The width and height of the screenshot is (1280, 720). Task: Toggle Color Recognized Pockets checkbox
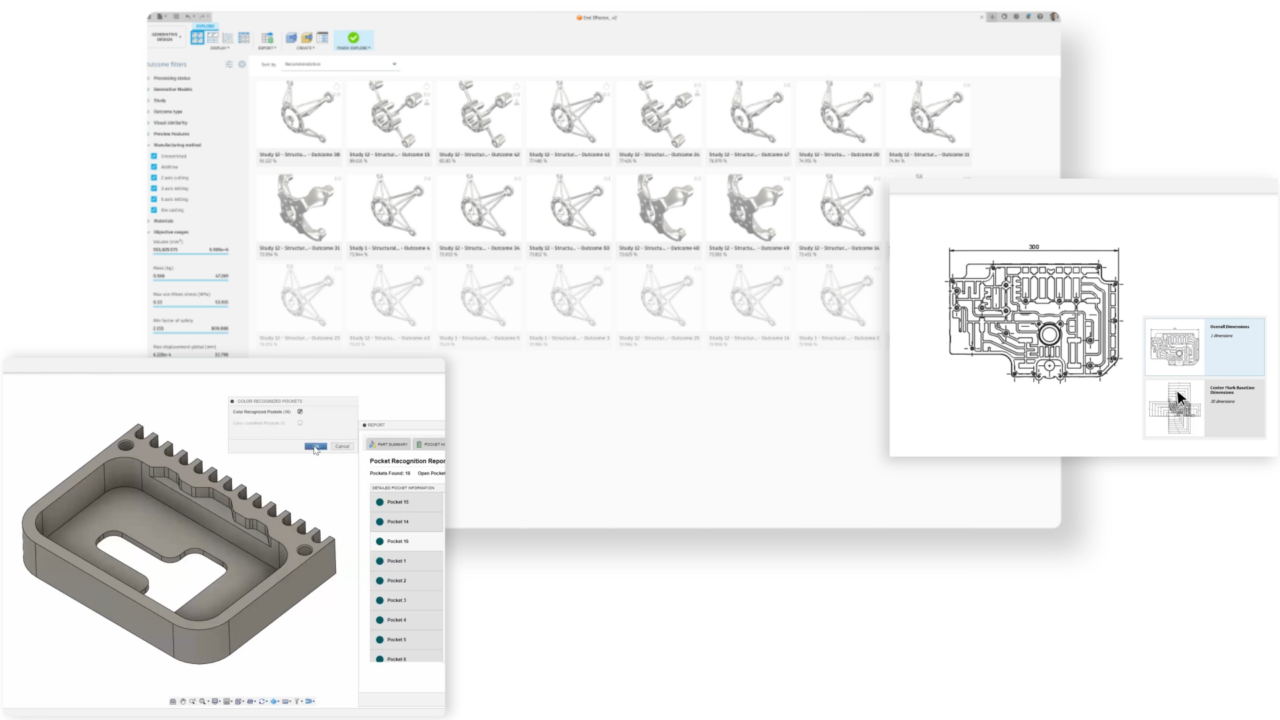pos(300,412)
